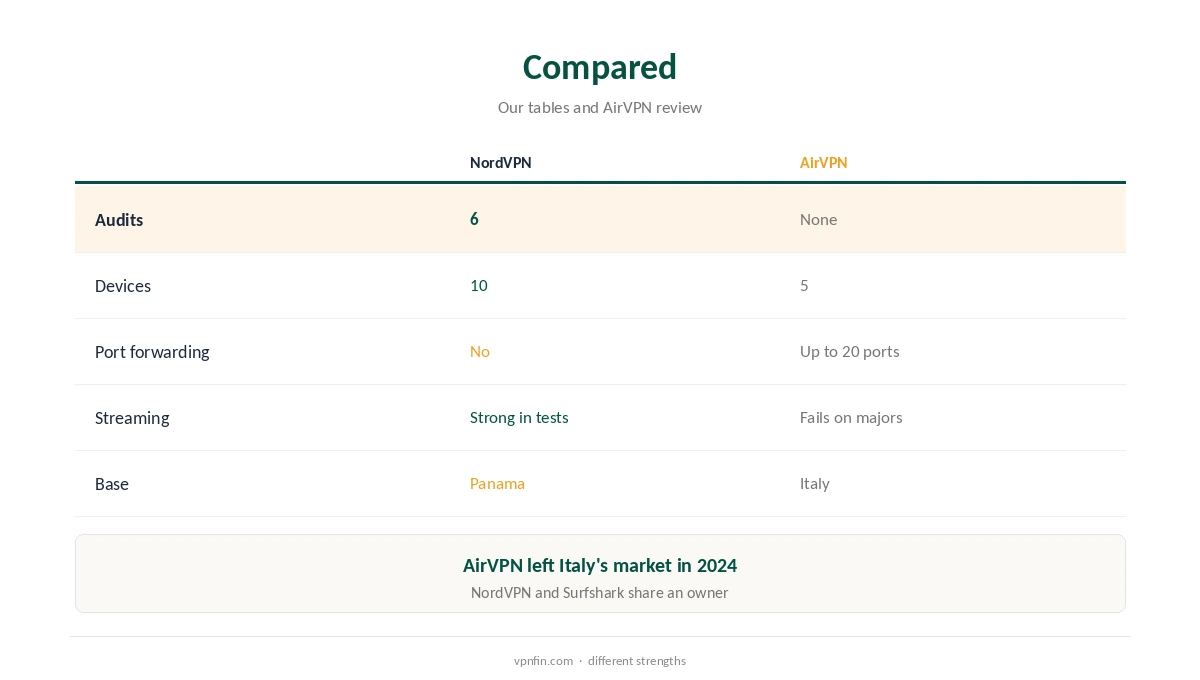Screen dimensions: 1200x680
Task: Click the "different strengths" footer text
Action: tap(637, 661)
